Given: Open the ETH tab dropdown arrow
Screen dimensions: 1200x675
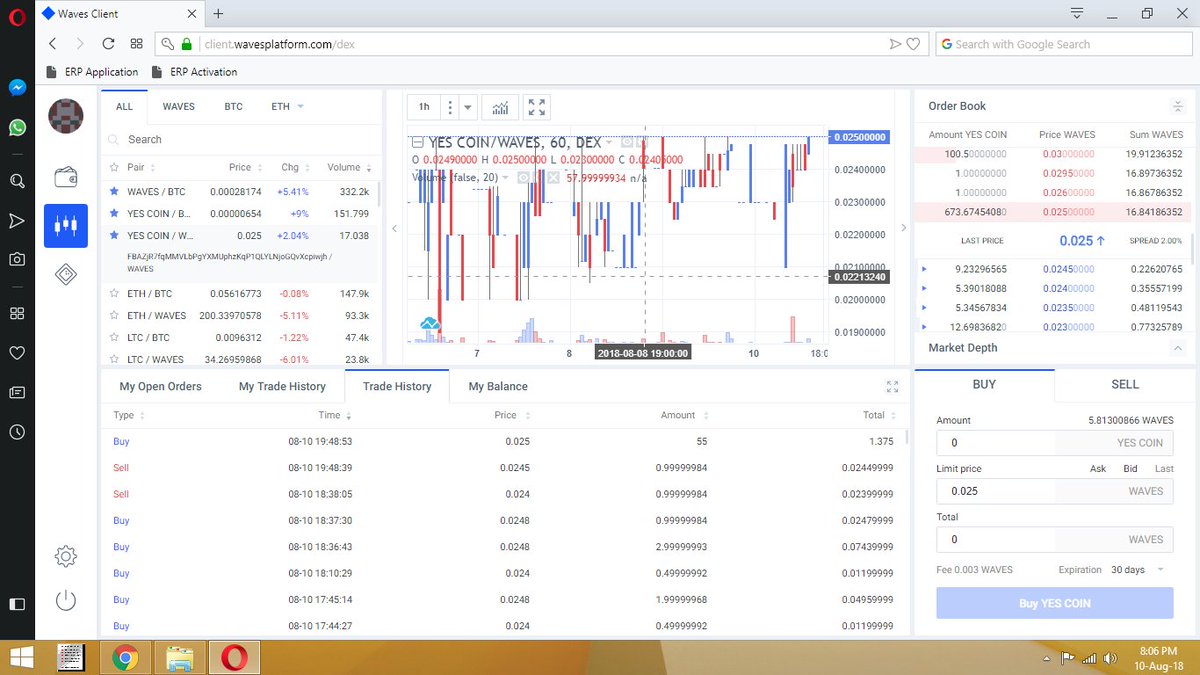Looking at the screenshot, I should [300, 106].
